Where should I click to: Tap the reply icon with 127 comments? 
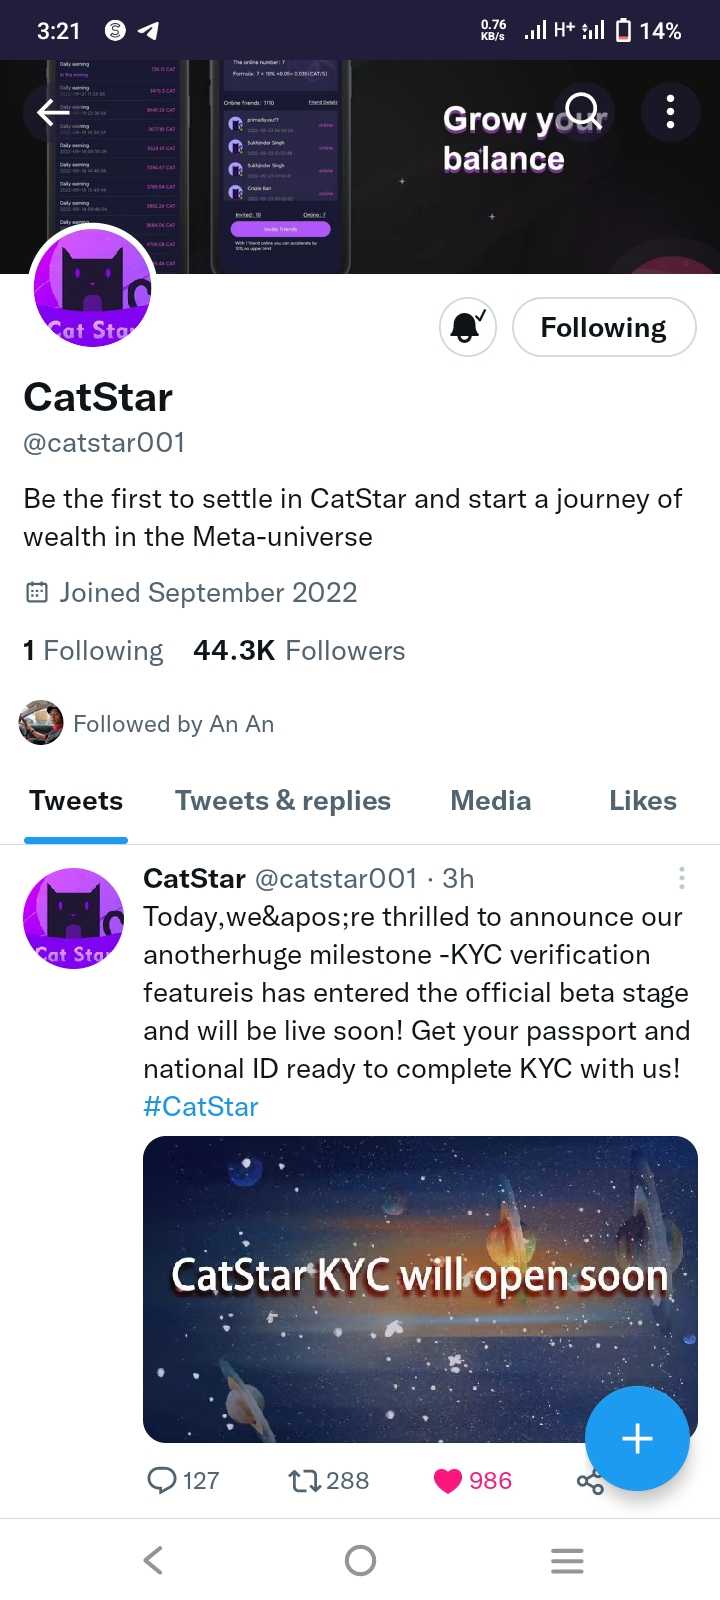click(162, 1480)
